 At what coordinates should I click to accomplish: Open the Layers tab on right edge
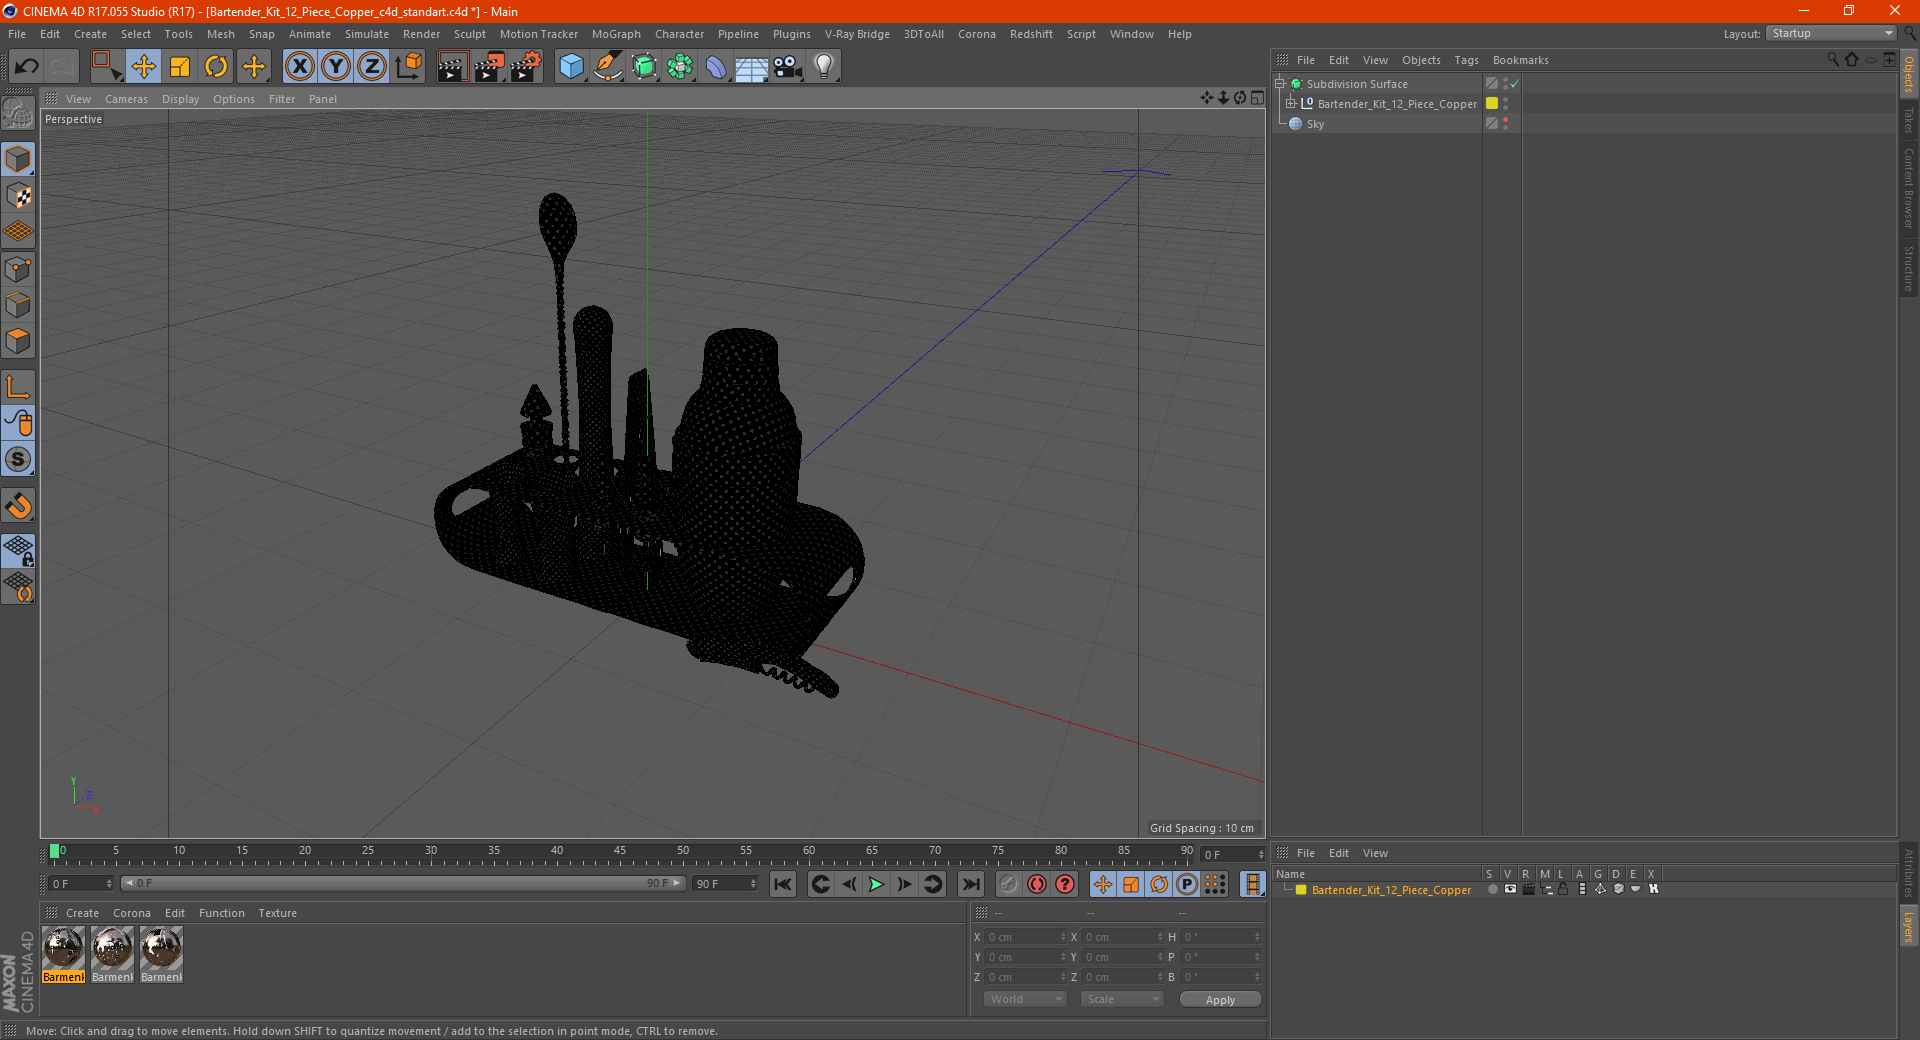[x=1908, y=927]
